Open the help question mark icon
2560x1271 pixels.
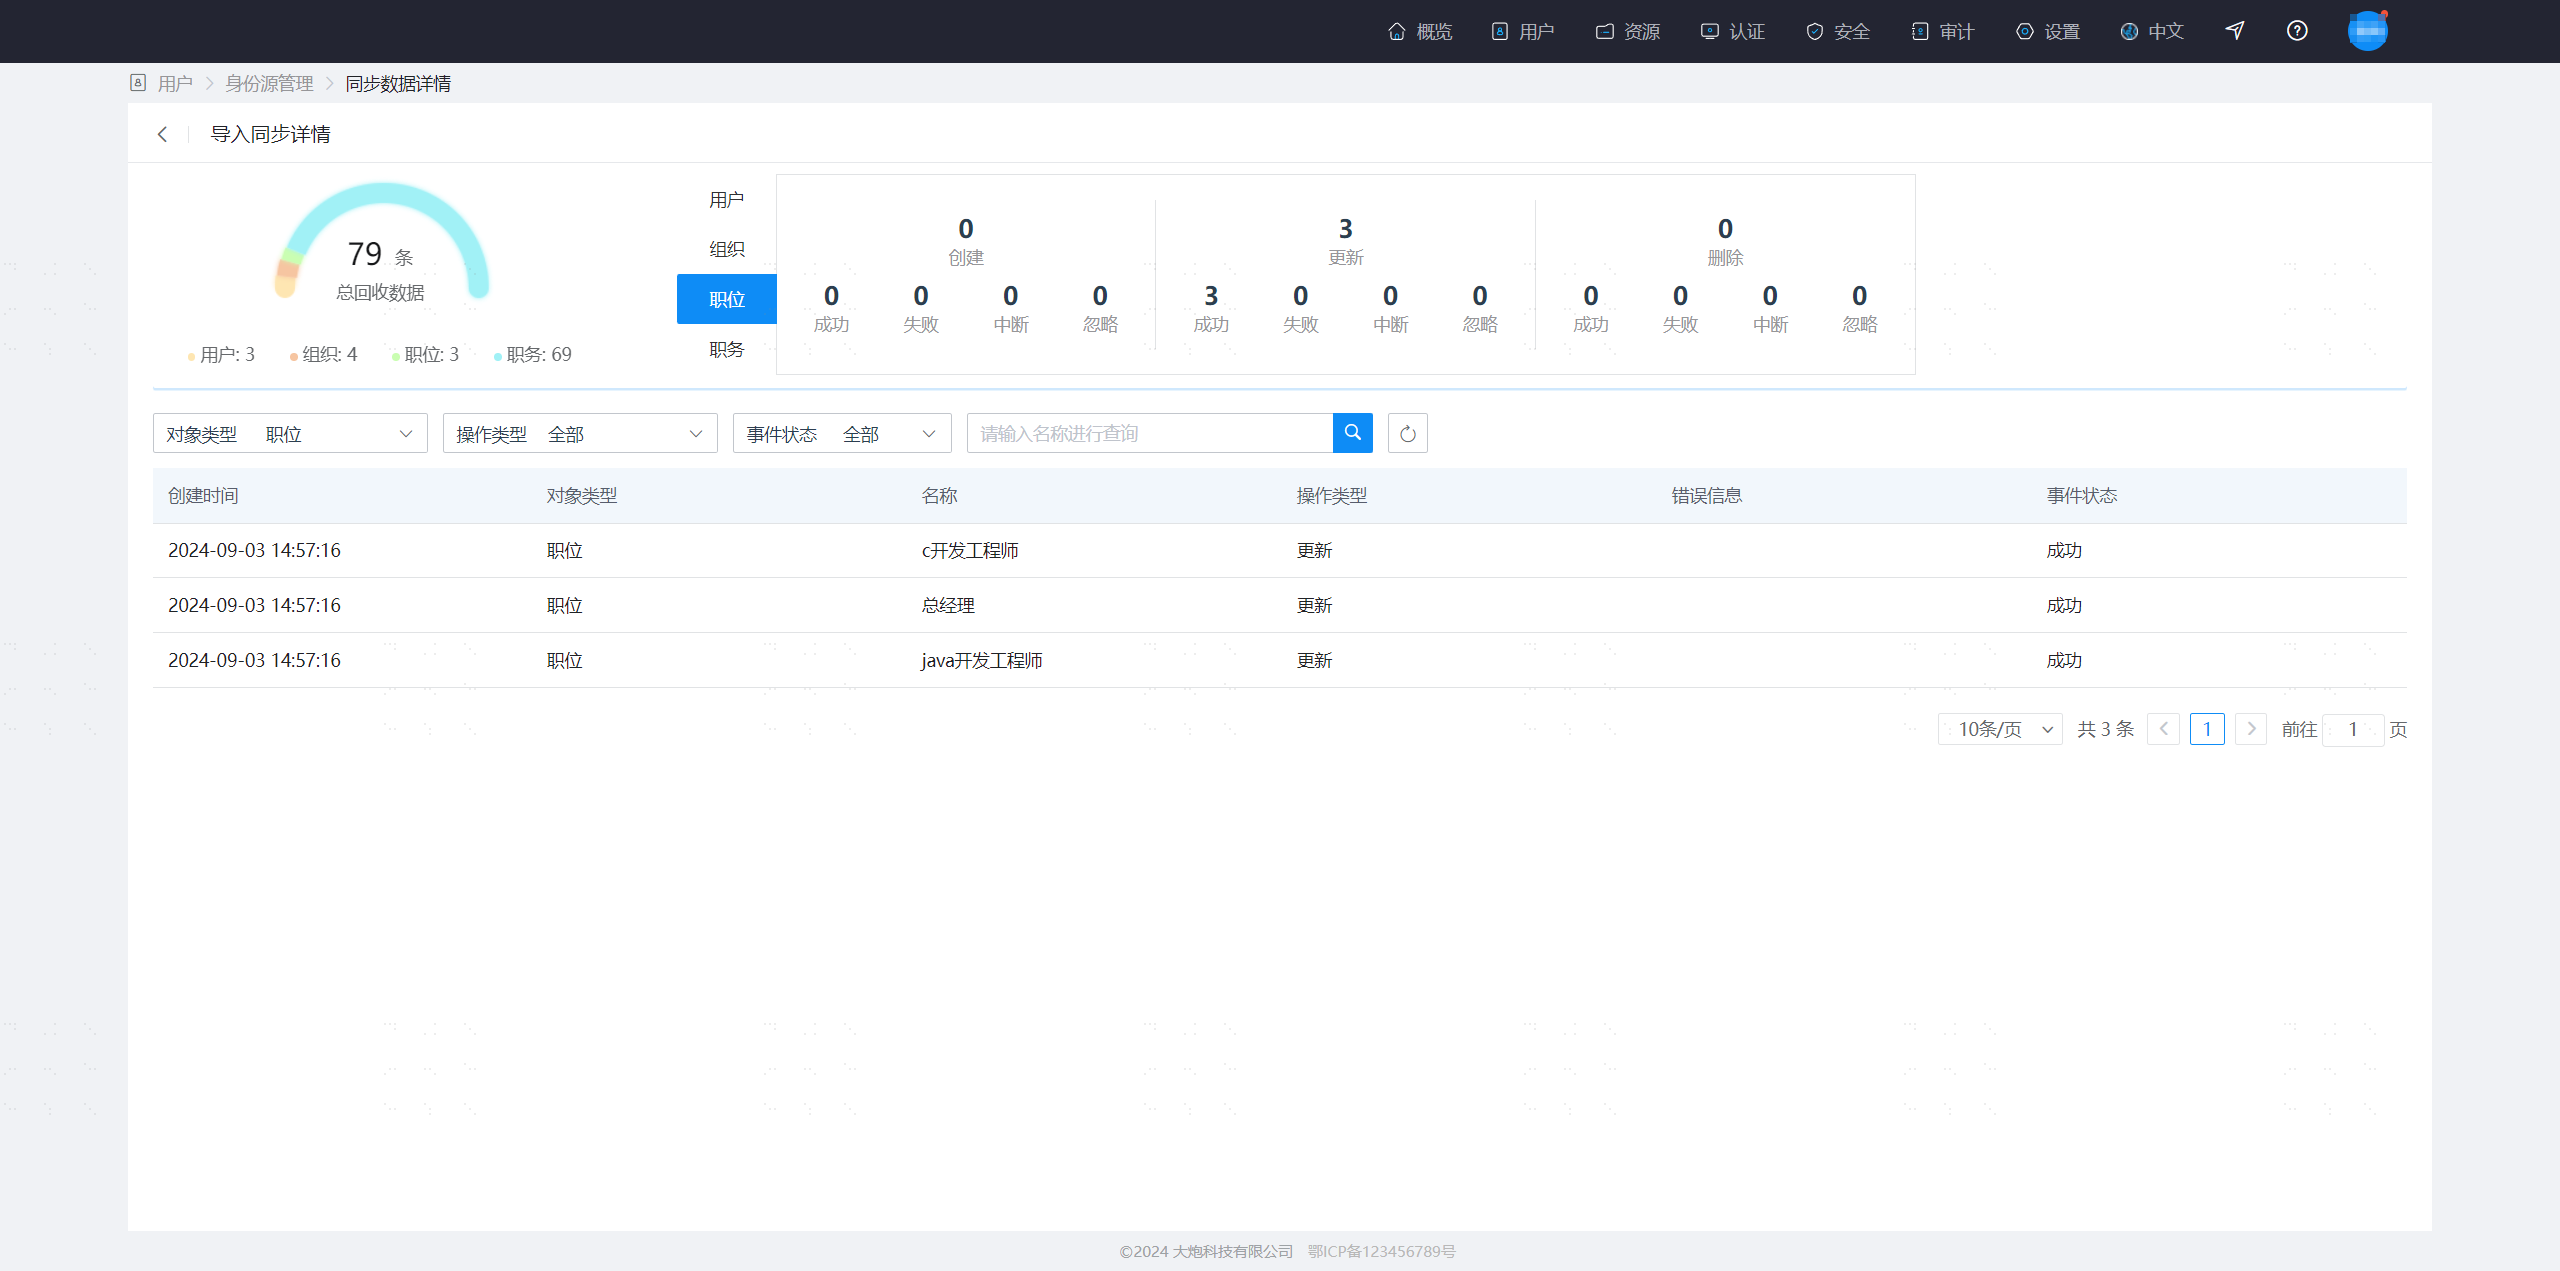[x=2297, y=31]
